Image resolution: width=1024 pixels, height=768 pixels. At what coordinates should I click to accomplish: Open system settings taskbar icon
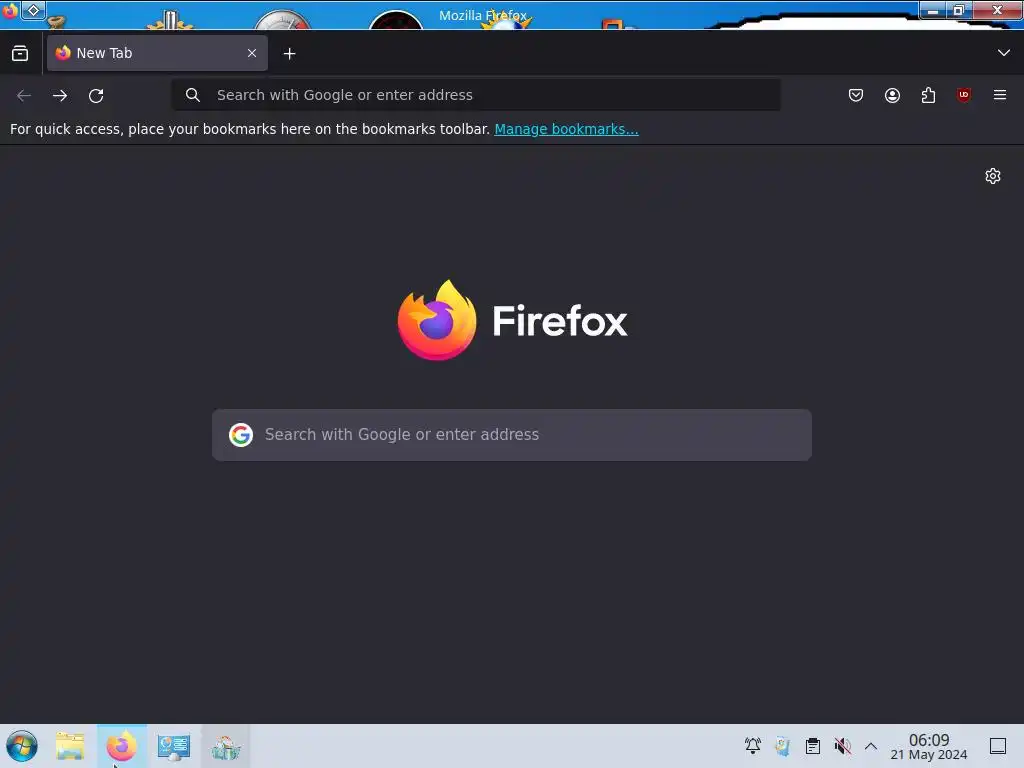pyautogui.click(x=174, y=746)
